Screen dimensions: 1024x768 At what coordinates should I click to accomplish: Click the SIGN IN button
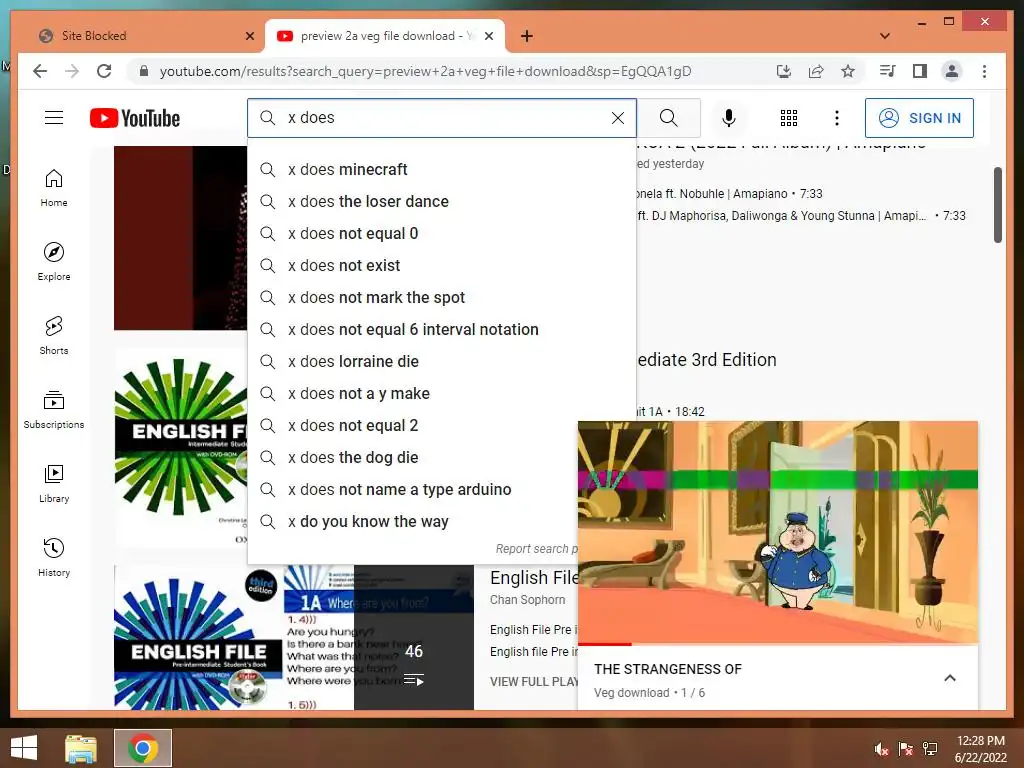coord(919,118)
